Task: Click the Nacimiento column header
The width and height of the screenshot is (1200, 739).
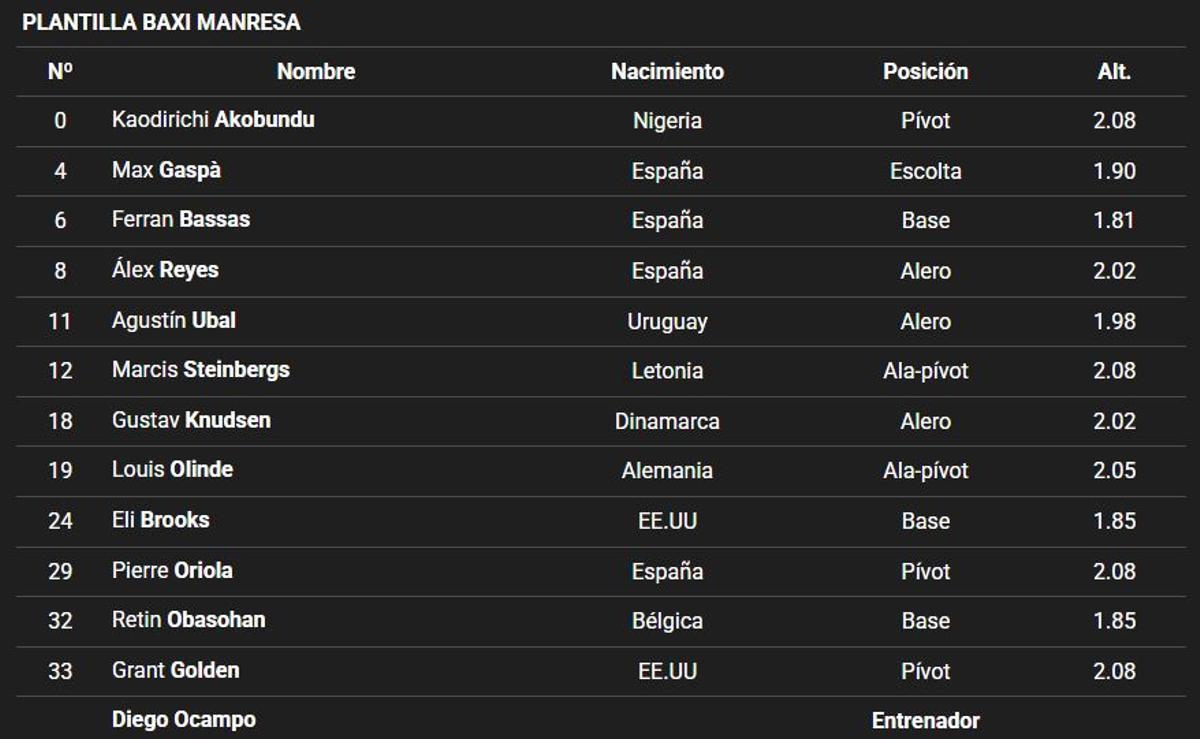Action: (667, 72)
